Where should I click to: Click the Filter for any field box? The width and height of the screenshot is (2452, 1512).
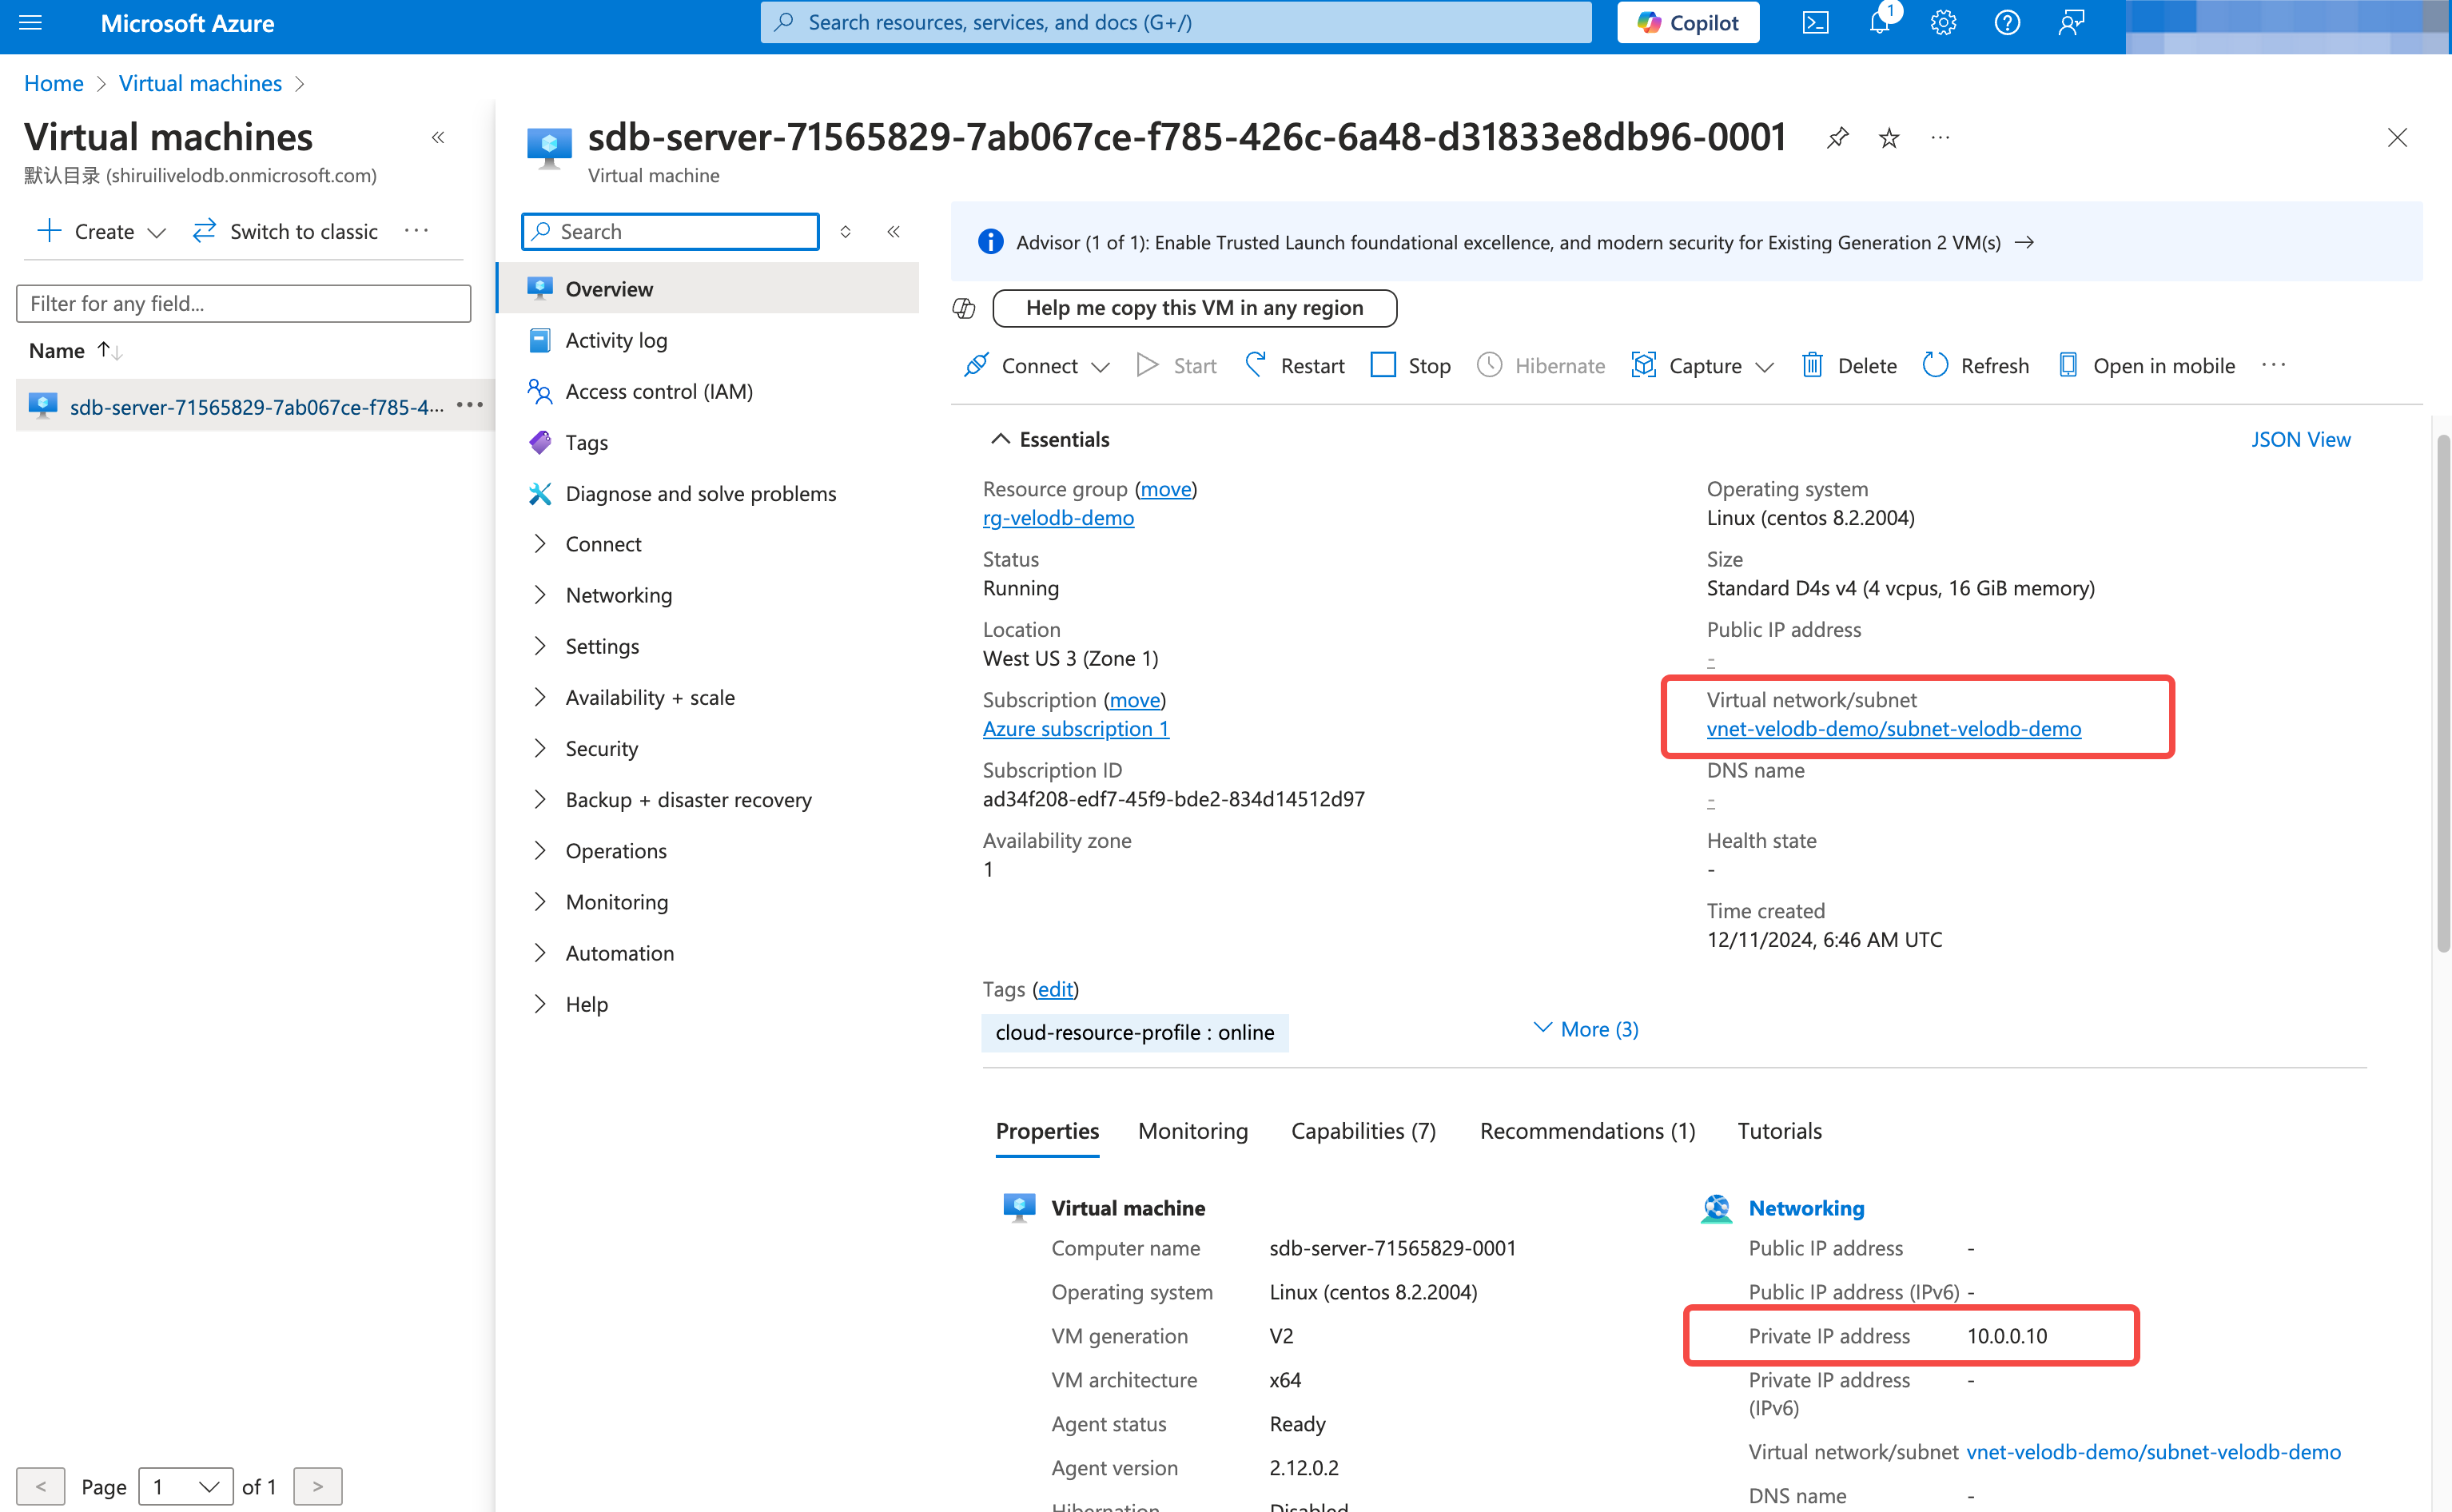click(x=243, y=304)
